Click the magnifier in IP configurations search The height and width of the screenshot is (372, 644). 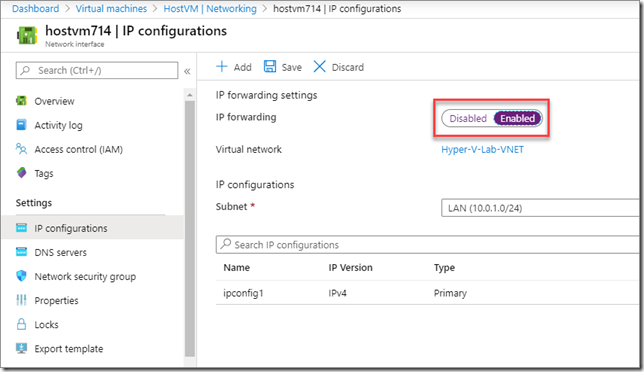tap(225, 244)
